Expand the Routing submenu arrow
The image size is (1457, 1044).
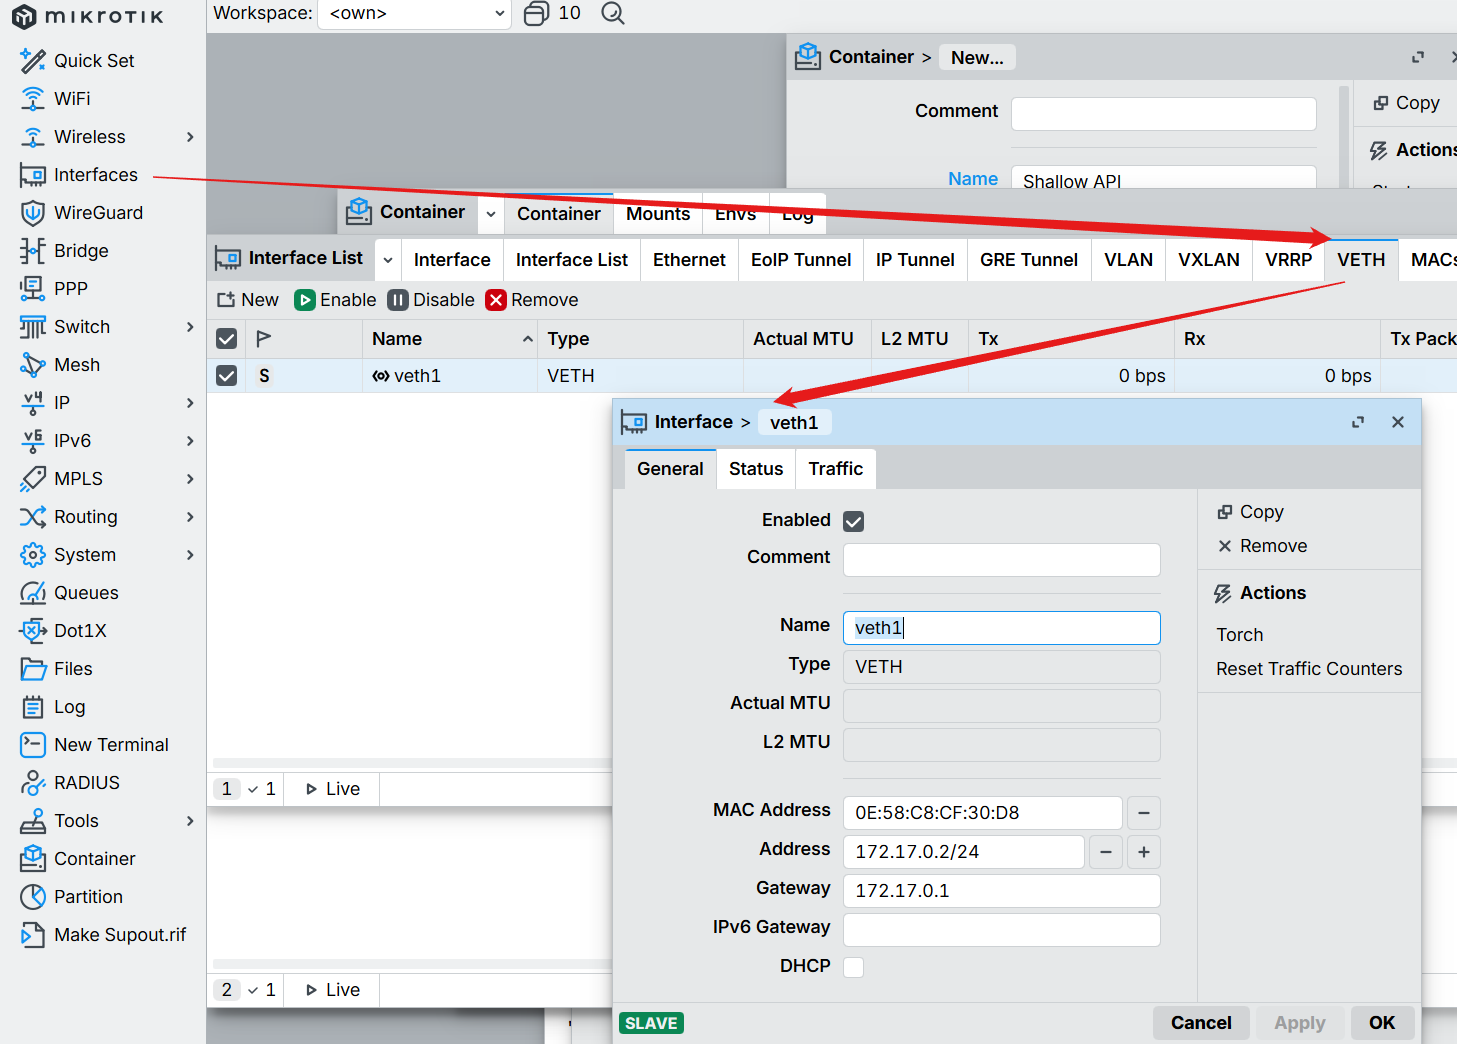190,517
